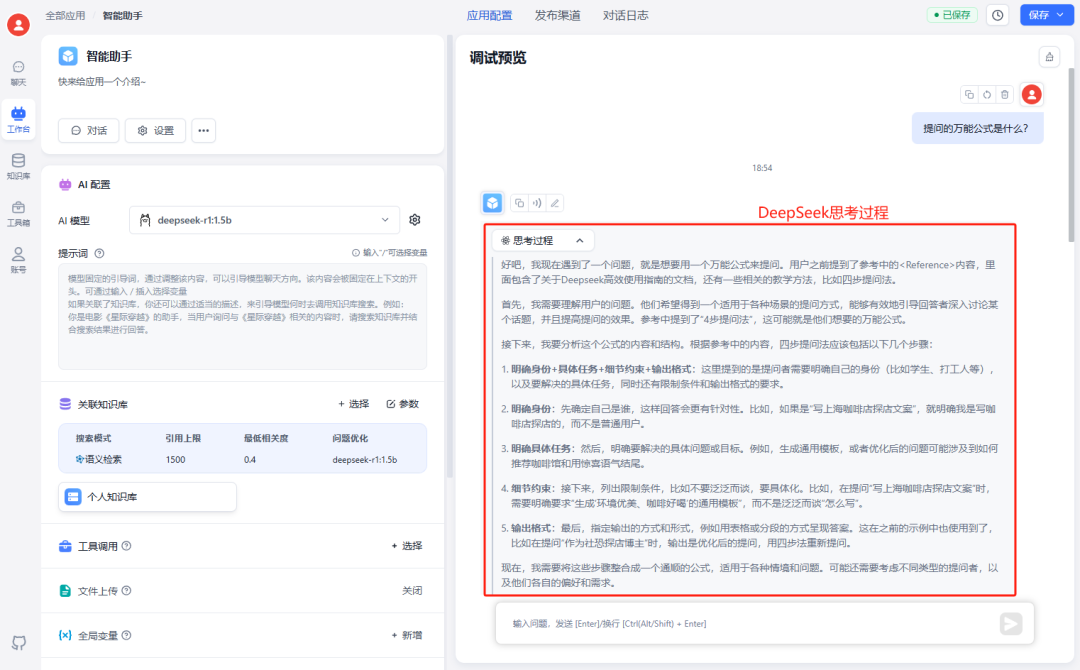The image size is (1080, 670).
Task: Switch to the 应用配置 tab
Action: click(490, 15)
